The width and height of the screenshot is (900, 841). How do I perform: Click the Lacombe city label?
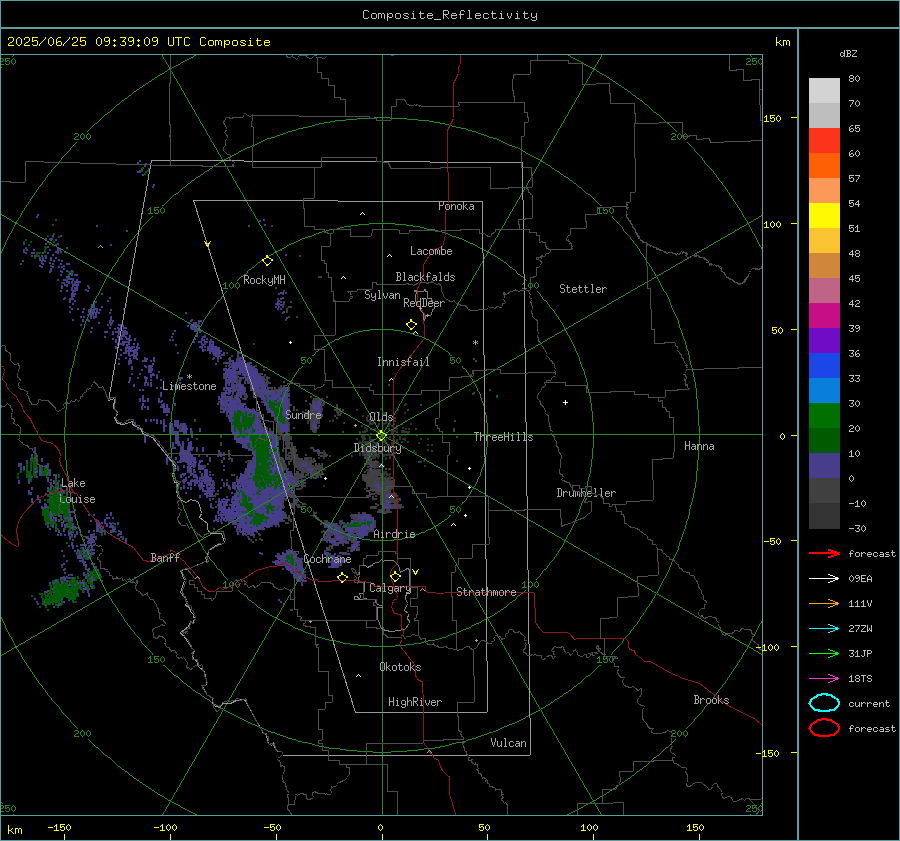point(431,251)
